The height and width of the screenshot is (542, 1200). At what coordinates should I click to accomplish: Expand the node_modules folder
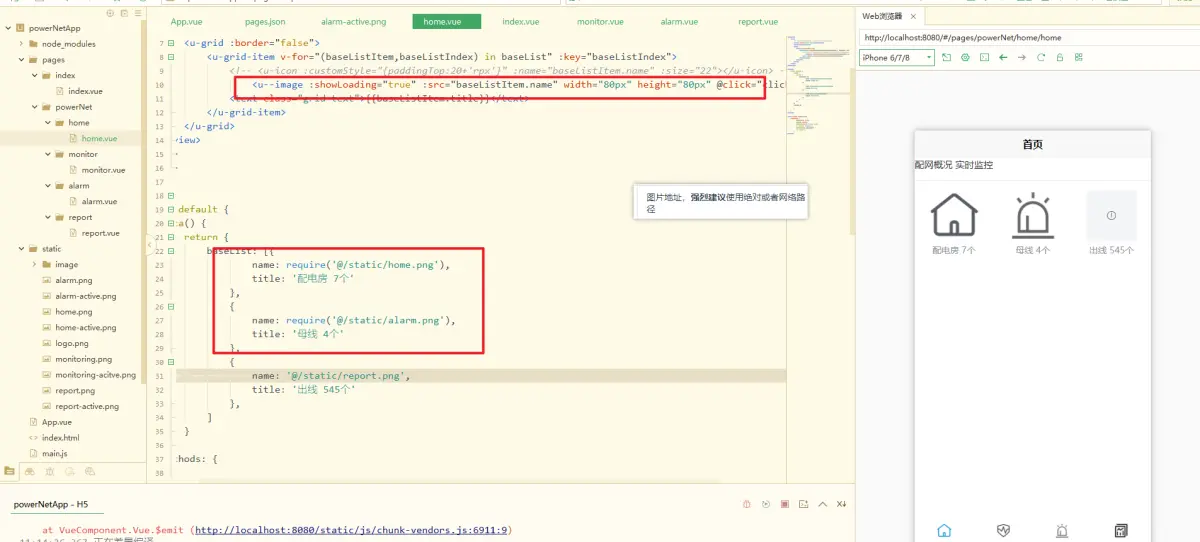point(20,44)
